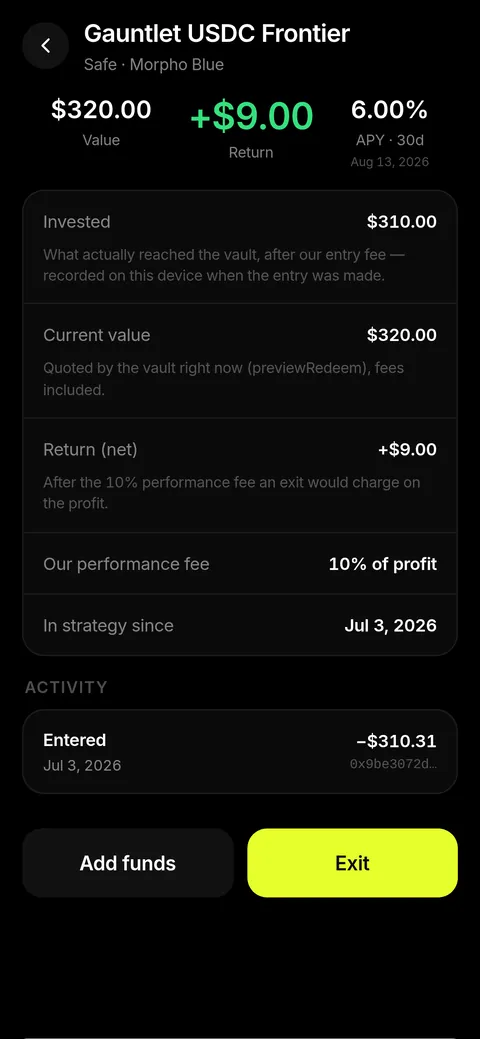Tap the -$310.31 entered amount
The image size is (480, 1039).
pos(396,741)
